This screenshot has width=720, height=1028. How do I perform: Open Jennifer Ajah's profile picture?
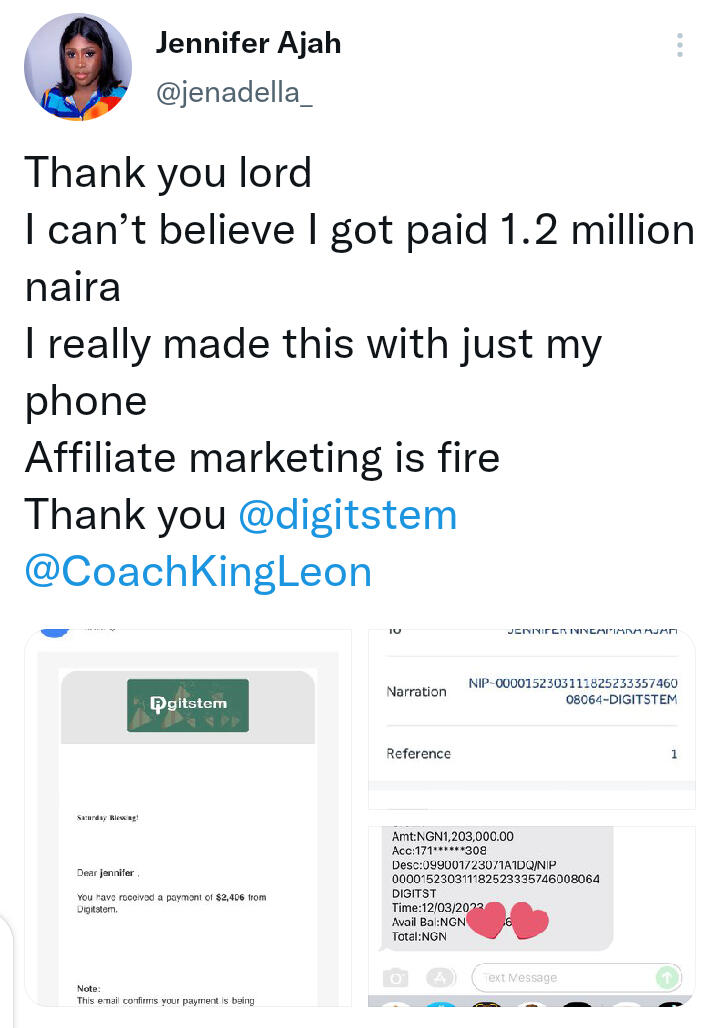(x=78, y=68)
